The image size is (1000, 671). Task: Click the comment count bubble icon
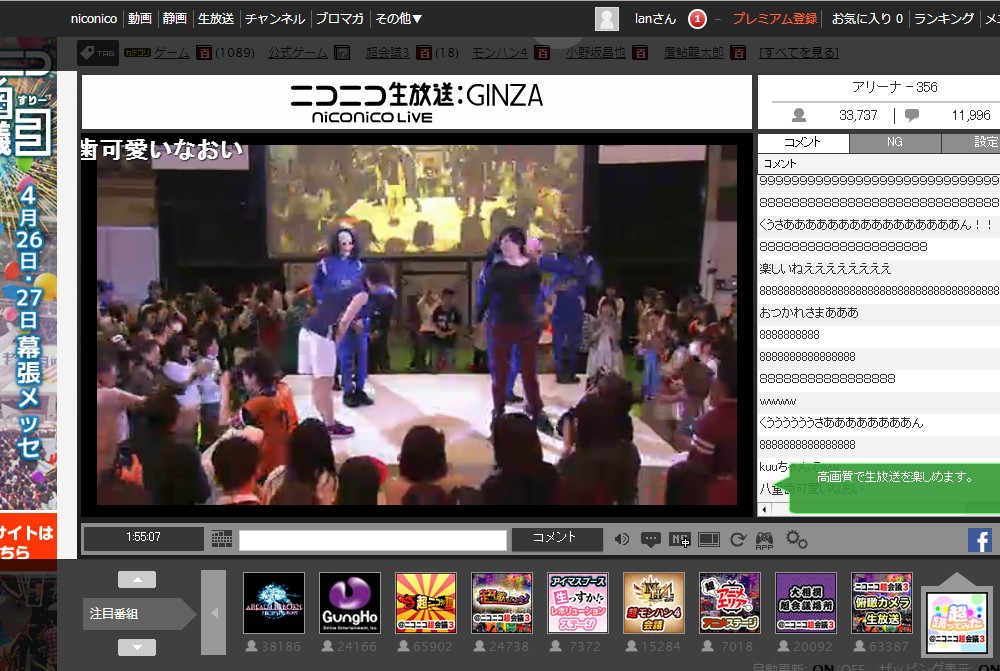pyautogui.click(x=912, y=115)
